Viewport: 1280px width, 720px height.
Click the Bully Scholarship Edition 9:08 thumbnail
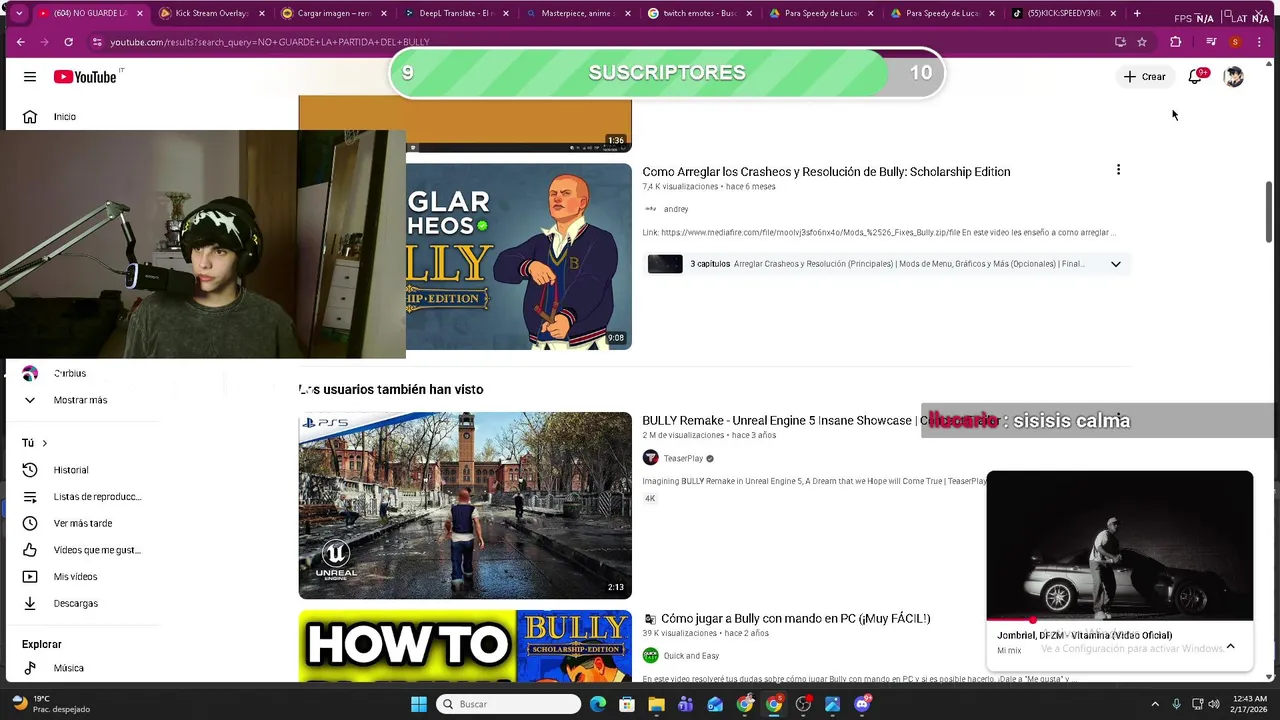(x=518, y=257)
